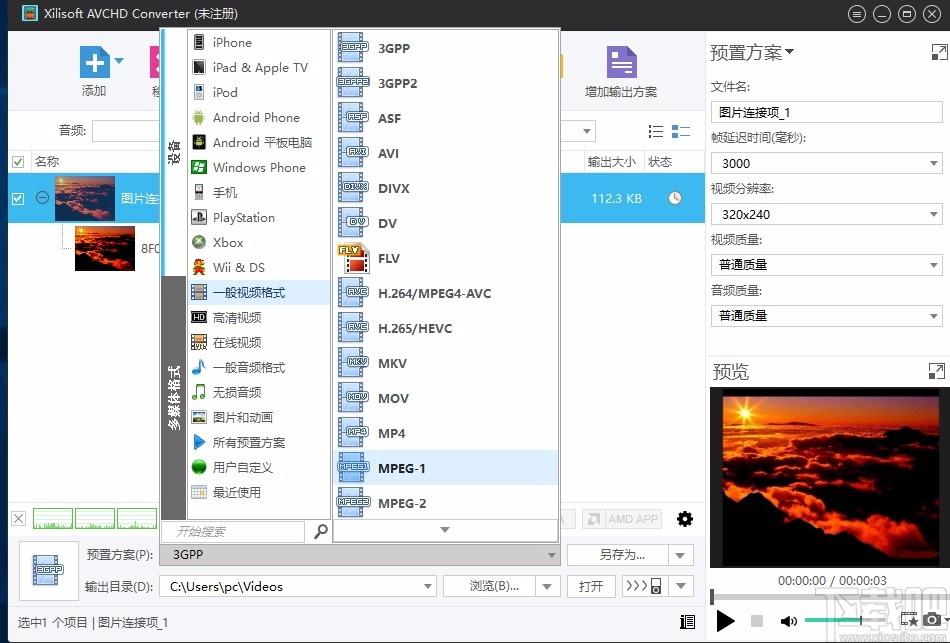Click the user-defined green ball icon

[x=199, y=467]
